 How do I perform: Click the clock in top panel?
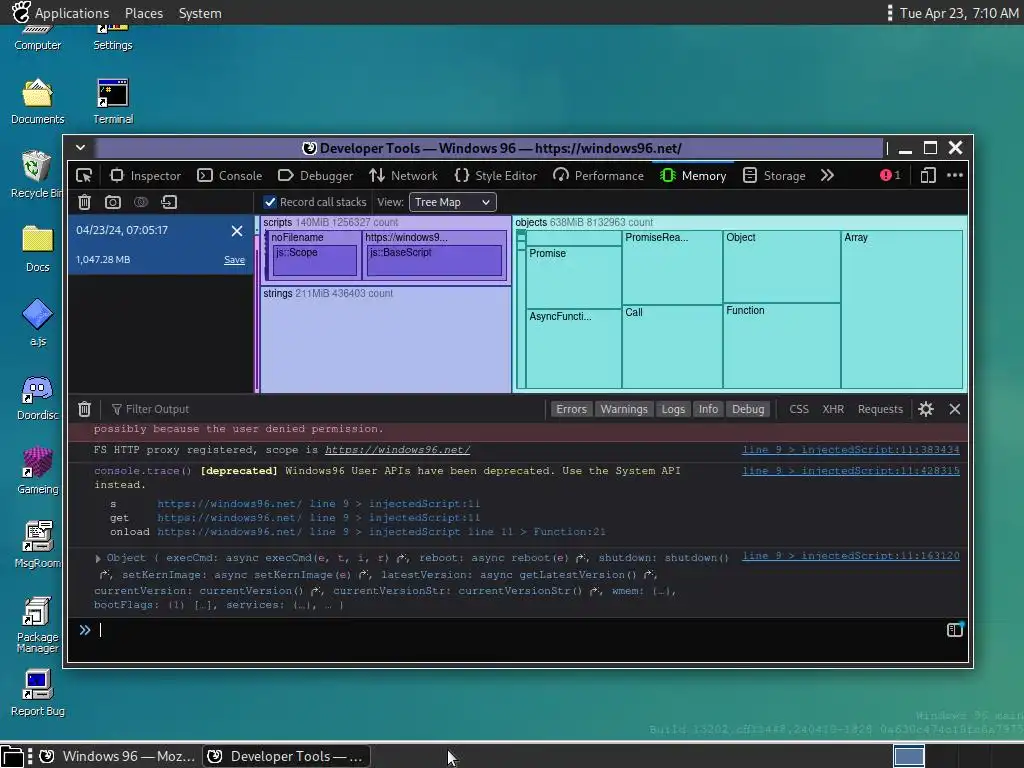[959, 13]
